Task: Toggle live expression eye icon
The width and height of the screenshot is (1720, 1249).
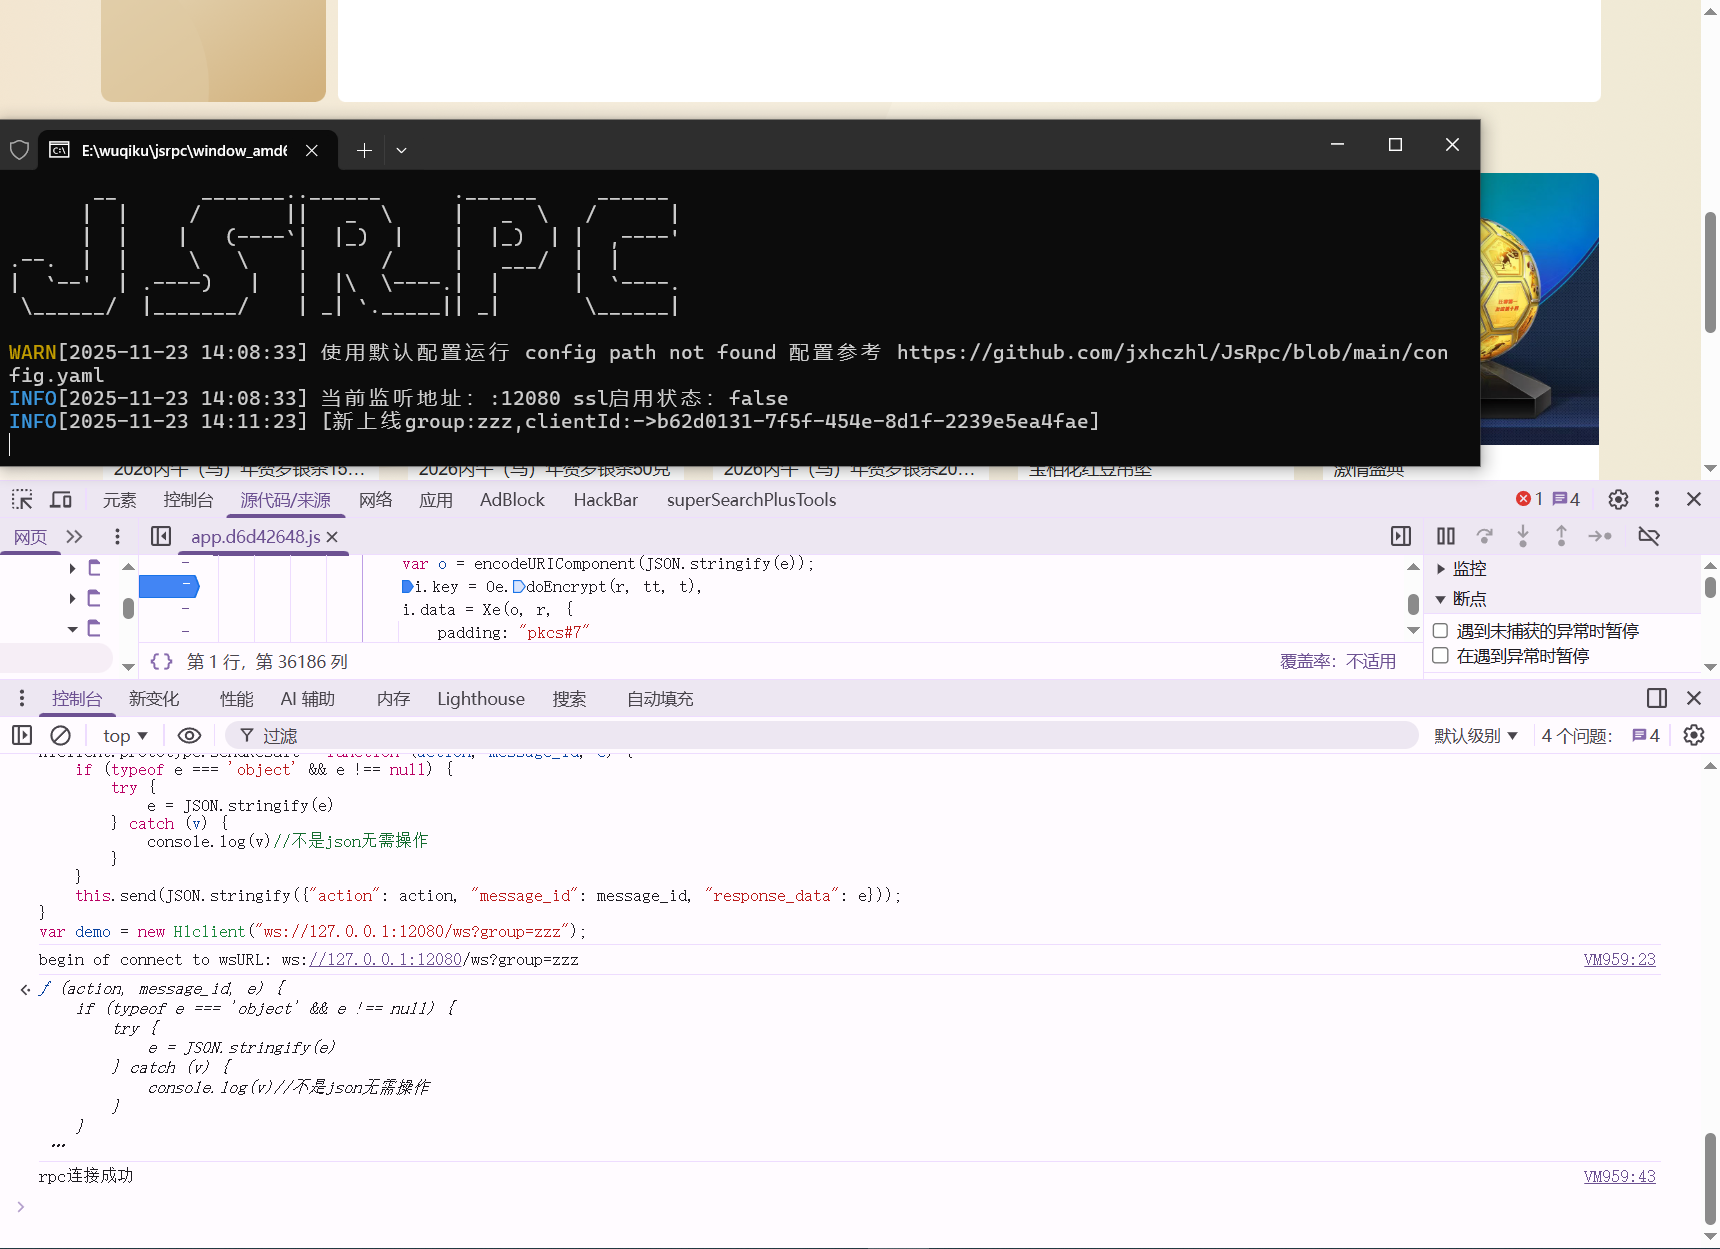Action: pyautogui.click(x=189, y=736)
